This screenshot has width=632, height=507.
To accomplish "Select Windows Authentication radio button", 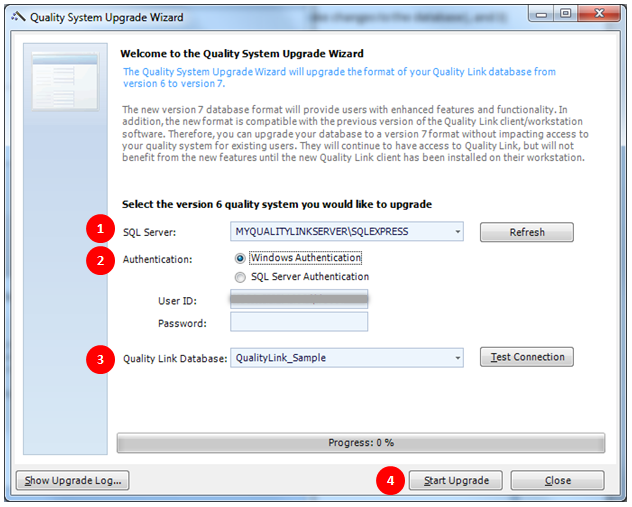I will [x=240, y=258].
